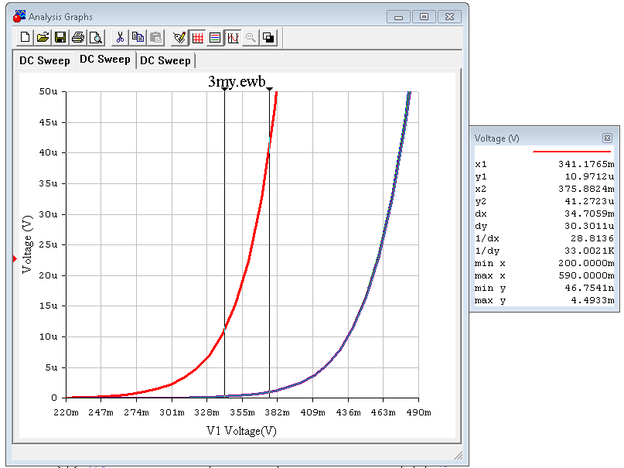
Task: Open the third DC Sweep tab
Action: (x=165, y=60)
